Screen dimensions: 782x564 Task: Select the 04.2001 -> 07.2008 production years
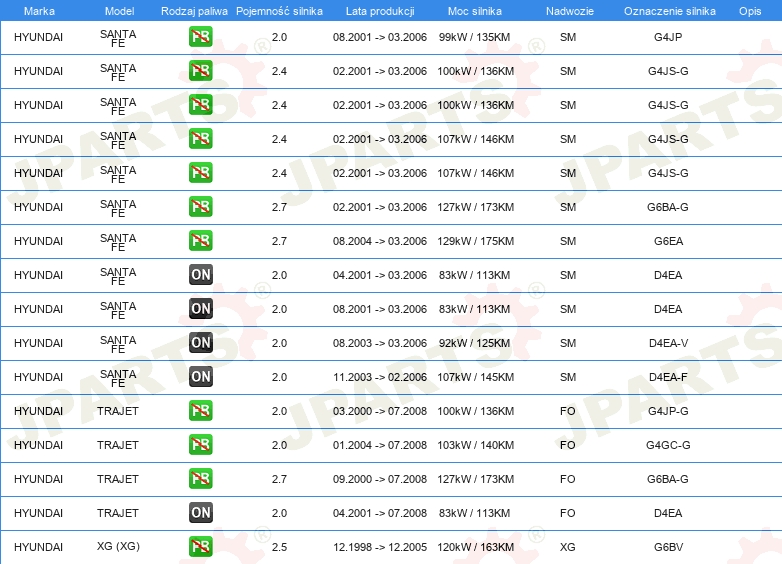[x=380, y=513]
